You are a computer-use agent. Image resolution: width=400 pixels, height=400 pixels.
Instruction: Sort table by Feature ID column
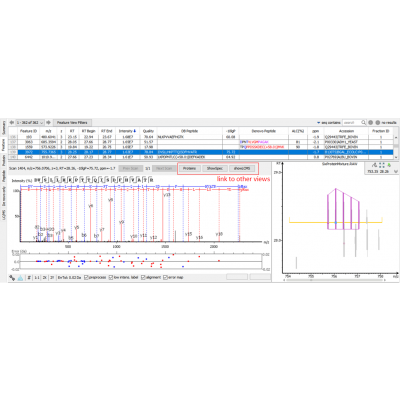coord(29,131)
